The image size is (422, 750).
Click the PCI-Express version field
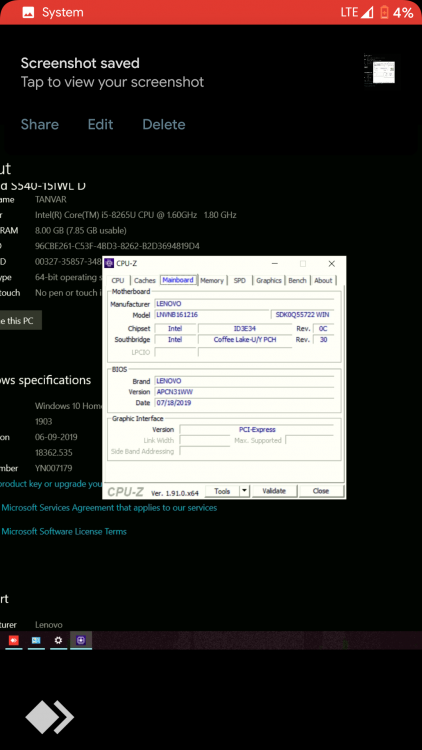tap(256, 430)
